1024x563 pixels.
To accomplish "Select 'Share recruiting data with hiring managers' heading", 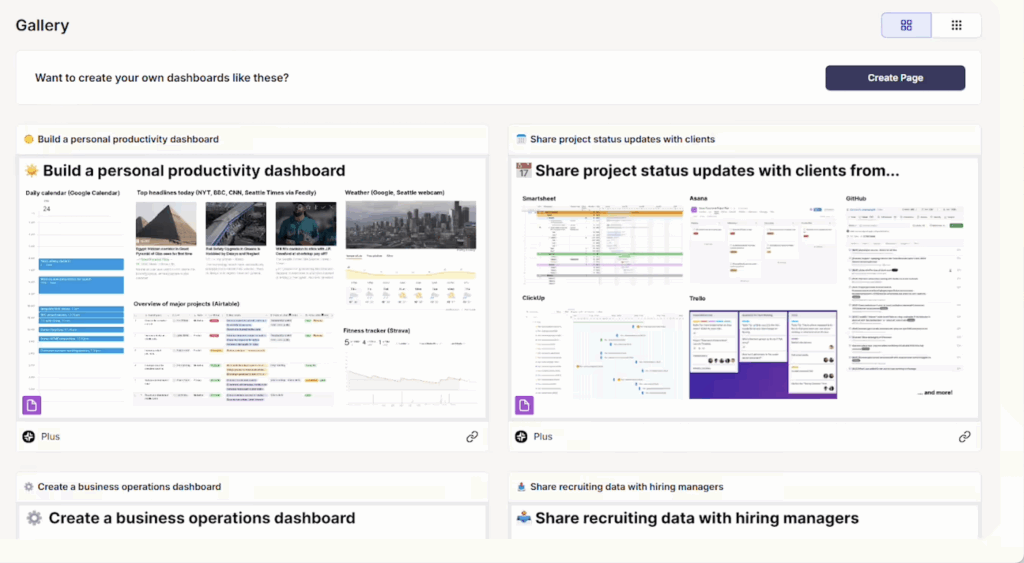I will pos(696,518).
